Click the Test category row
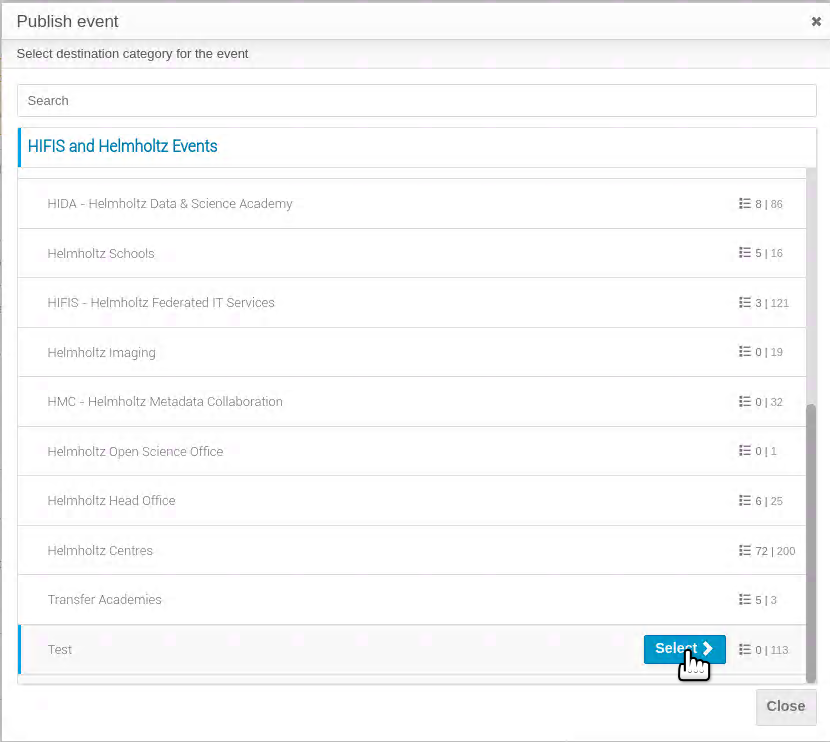The image size is (830, 742). [x=412, y=649]
